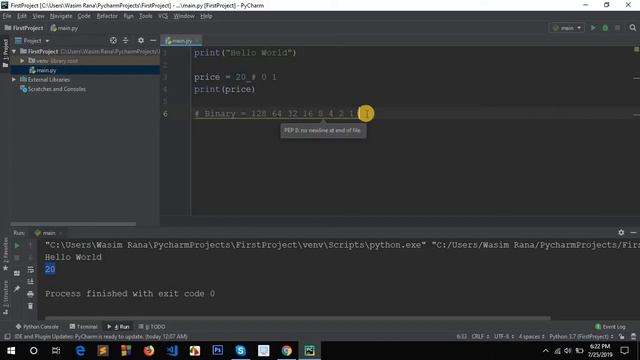Expand External Libraries node
640x360 pixels.
14,80
